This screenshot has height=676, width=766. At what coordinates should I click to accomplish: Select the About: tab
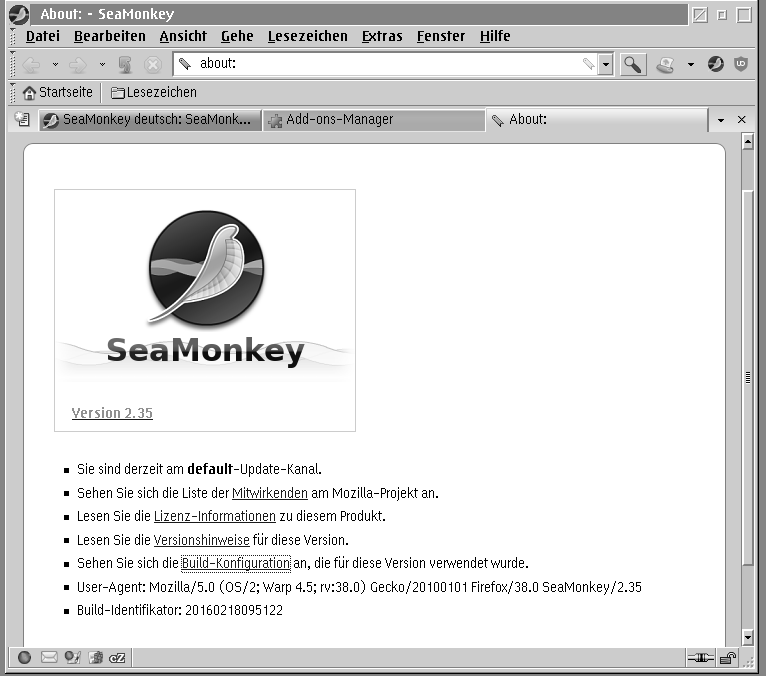(596, 120)
